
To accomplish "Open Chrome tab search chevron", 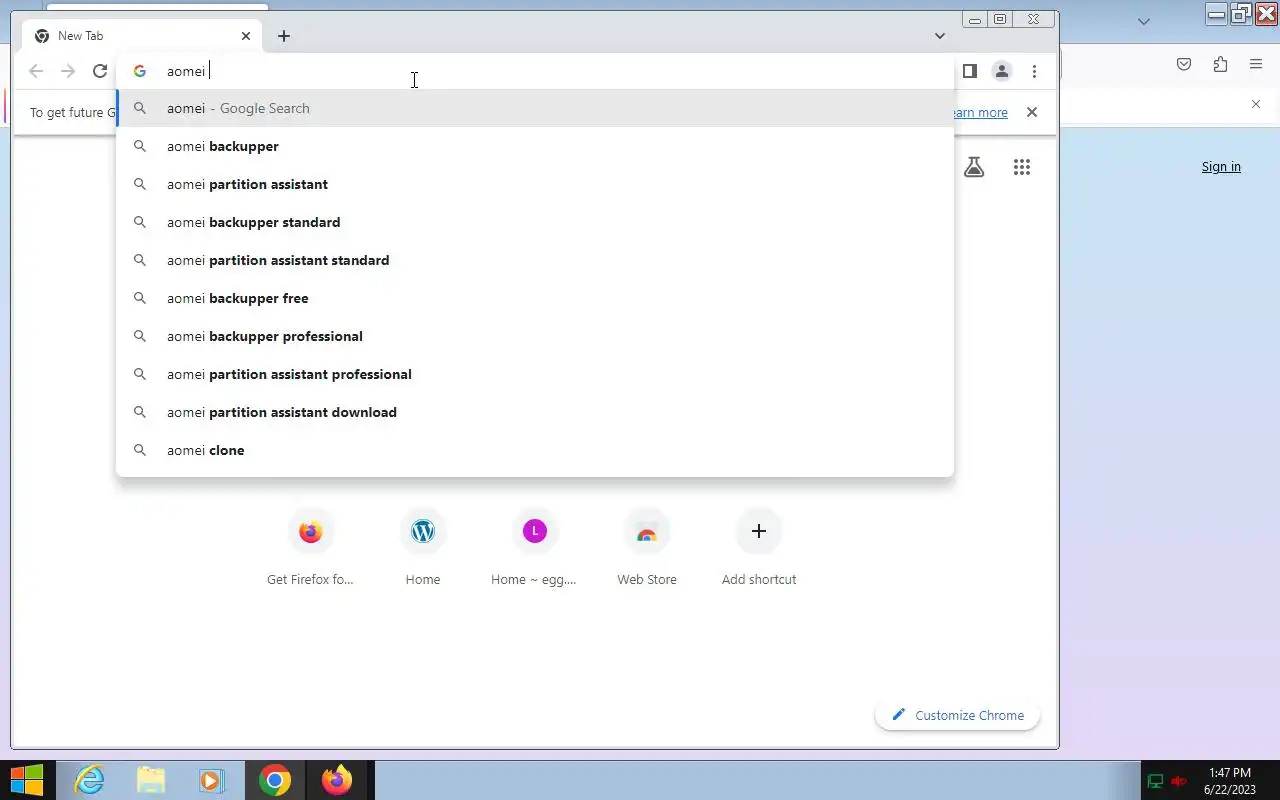I will [940, 36].
